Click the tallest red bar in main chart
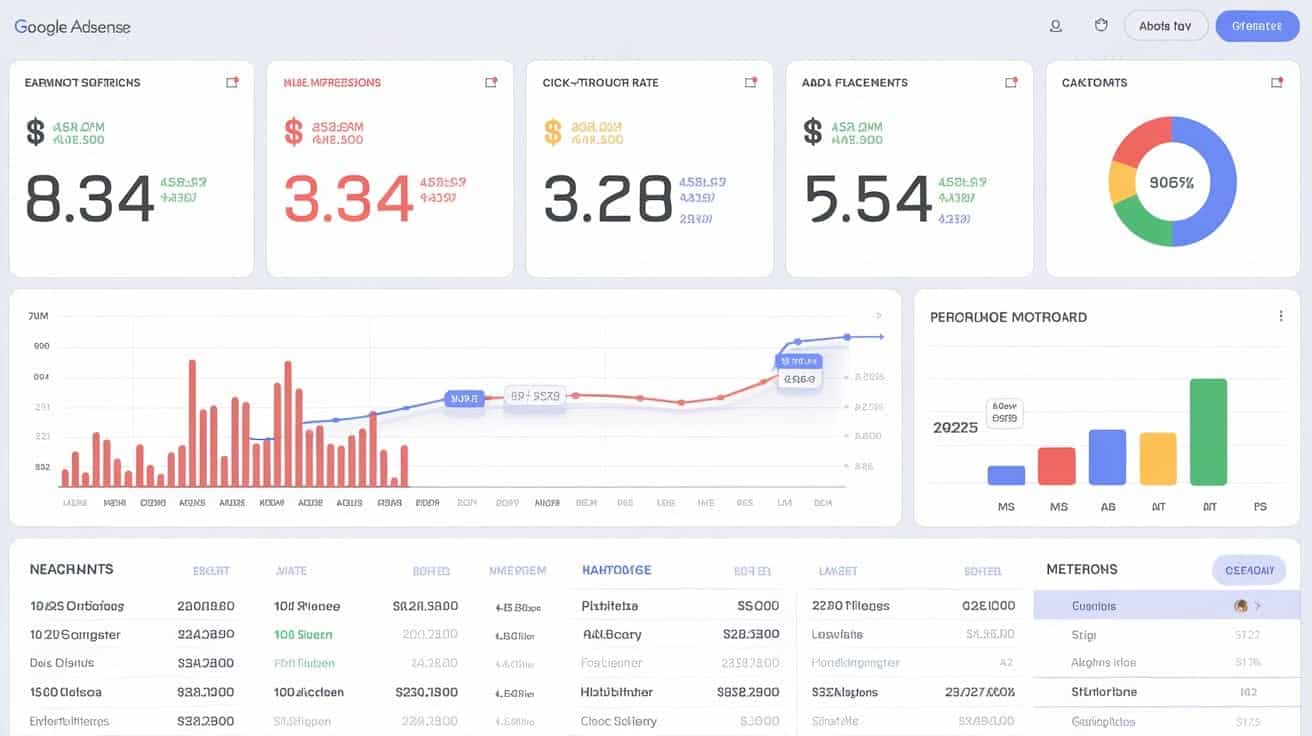1312x736 pixels. (191, 423)
